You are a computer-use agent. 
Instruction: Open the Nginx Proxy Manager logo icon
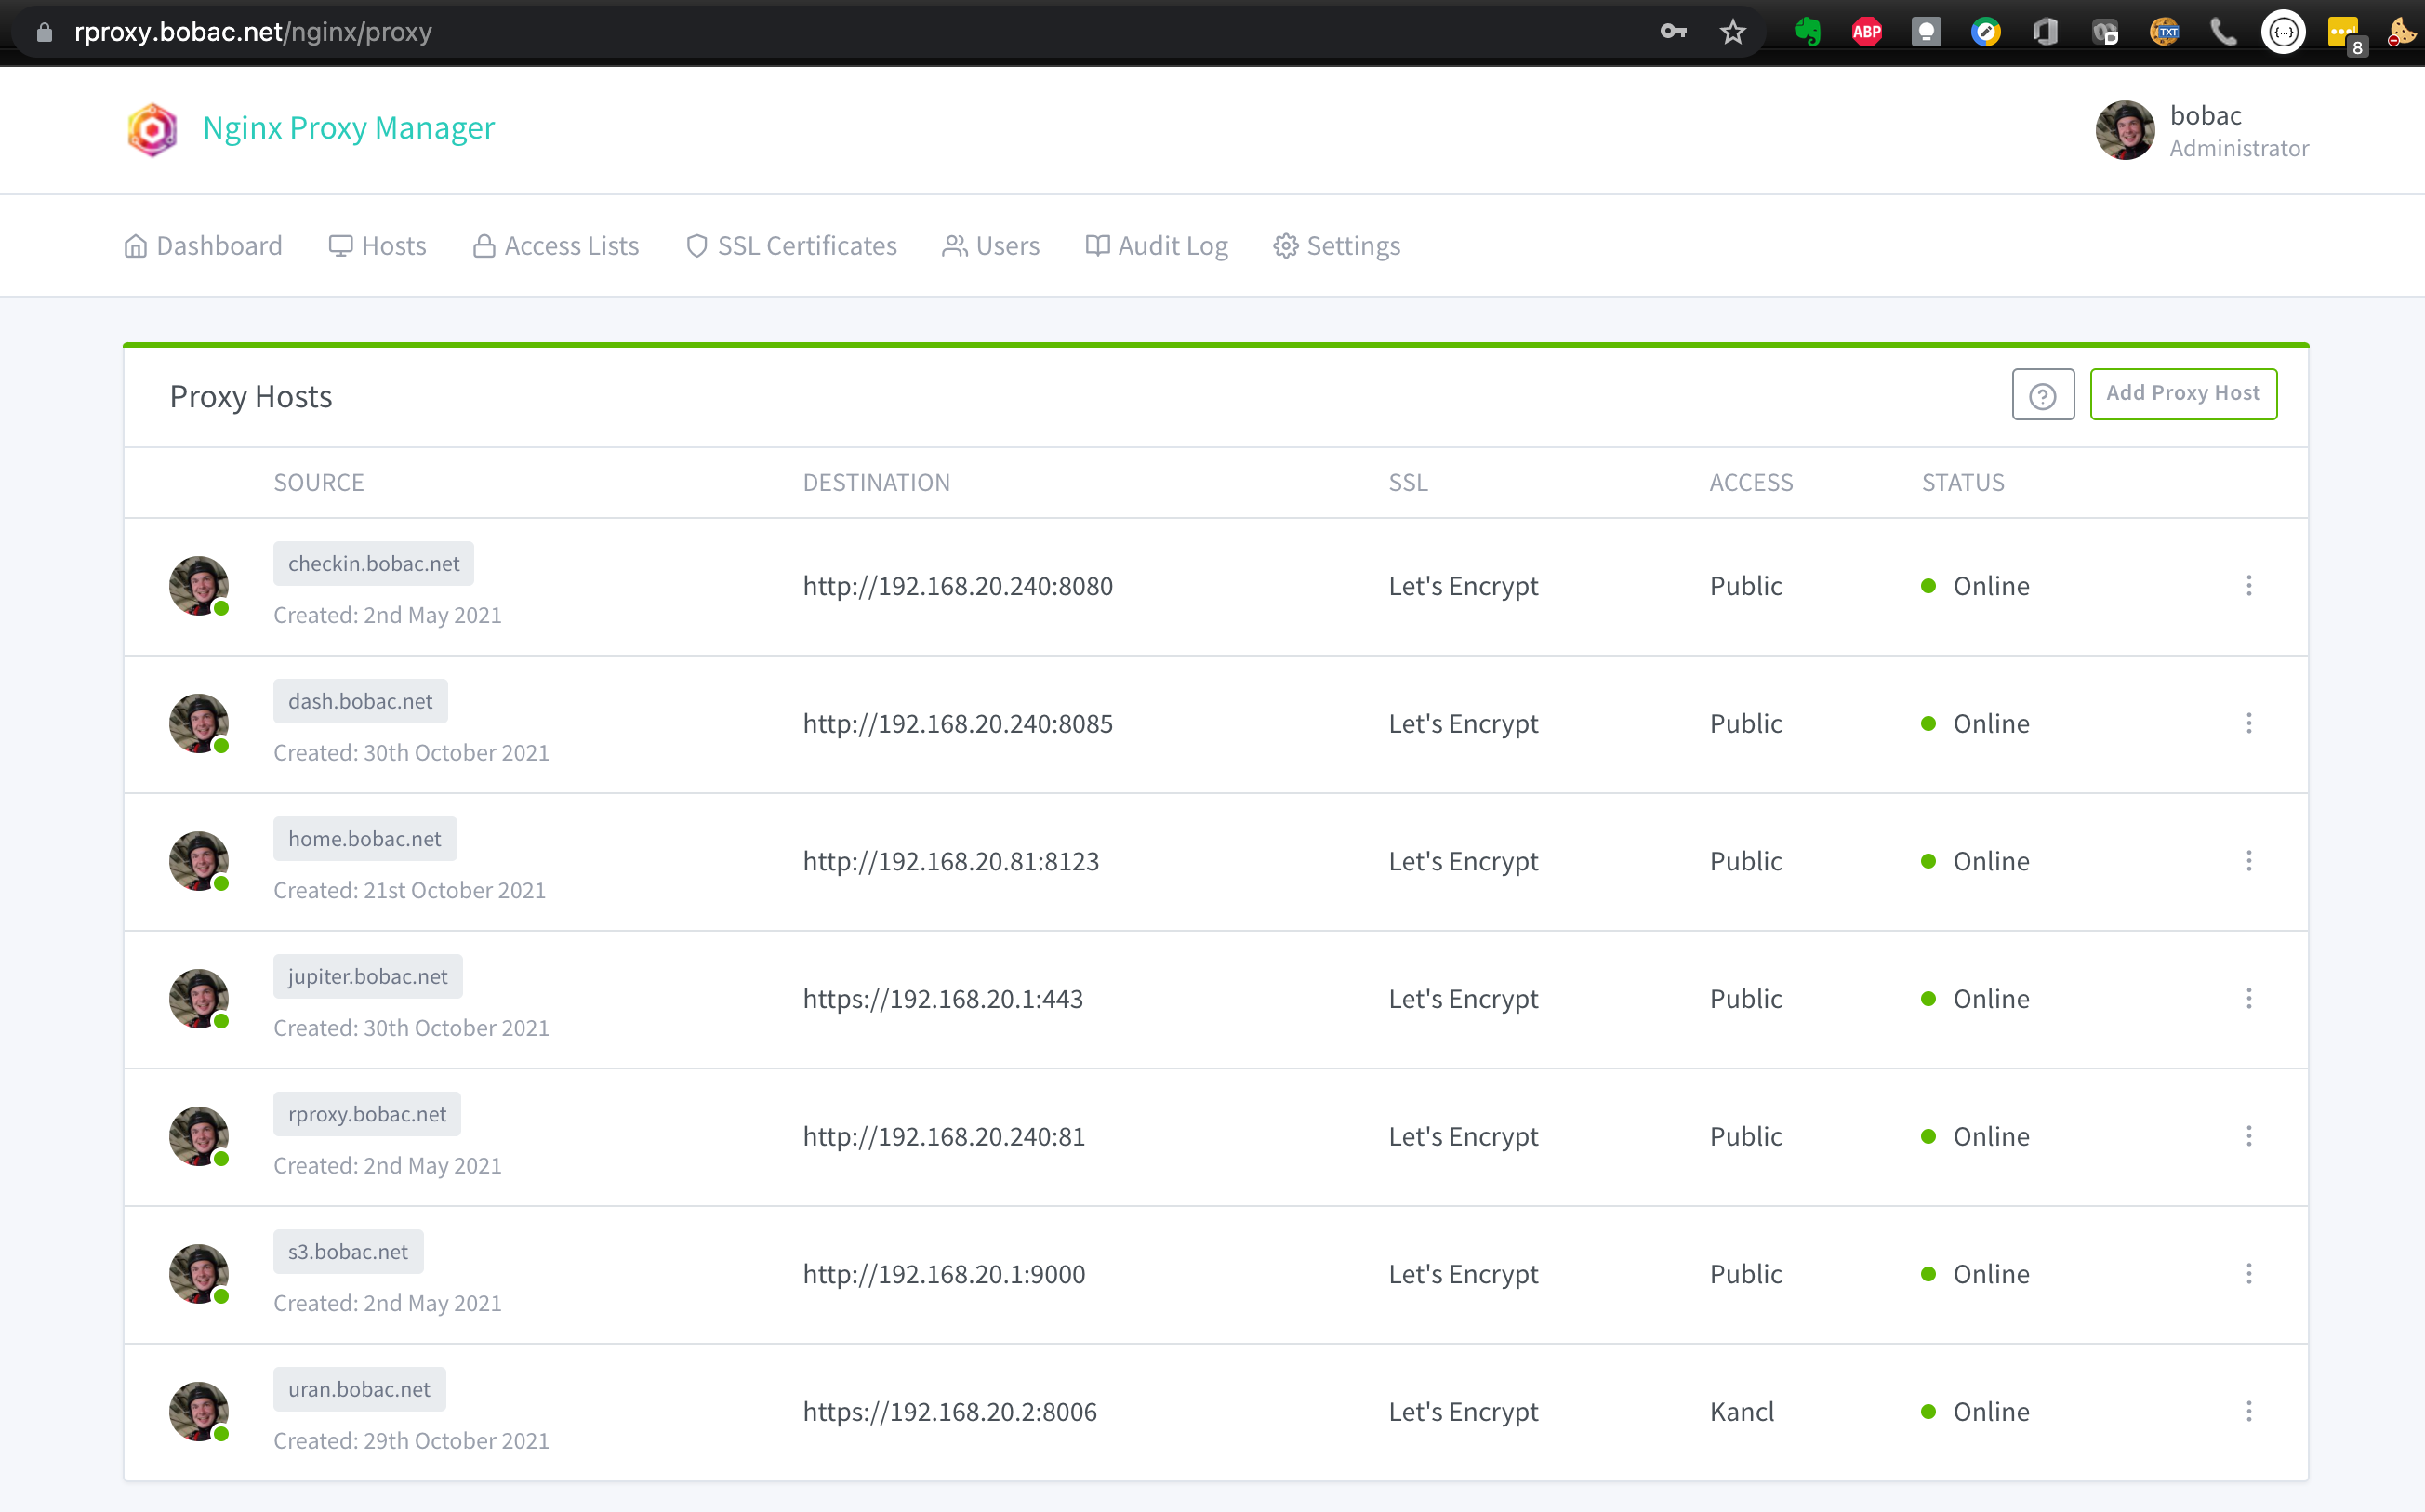coord(151,128)
